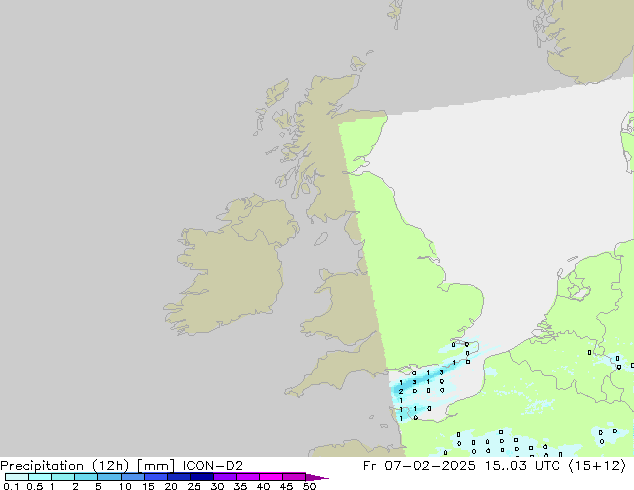Image resolution: width=634 pixels, height=490 pixels.
Task: Select the 30–35 mm purple legend swatch
Action: pos(228,477)
